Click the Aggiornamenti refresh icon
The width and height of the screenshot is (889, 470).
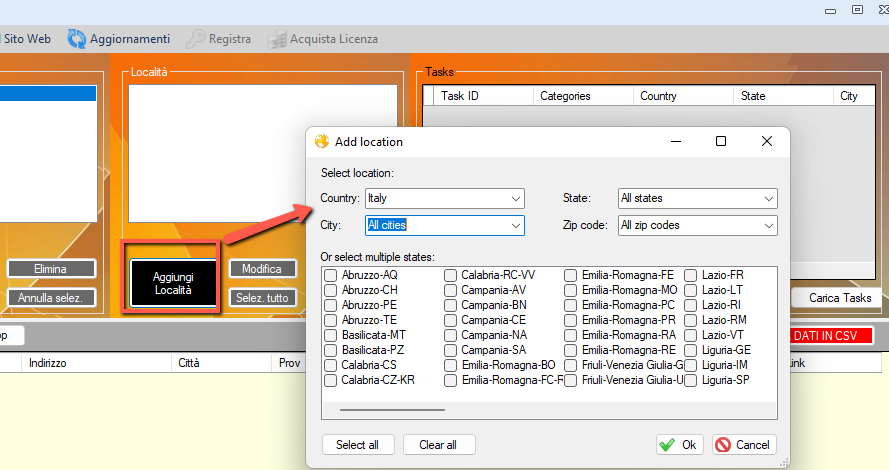click(77, 39)
